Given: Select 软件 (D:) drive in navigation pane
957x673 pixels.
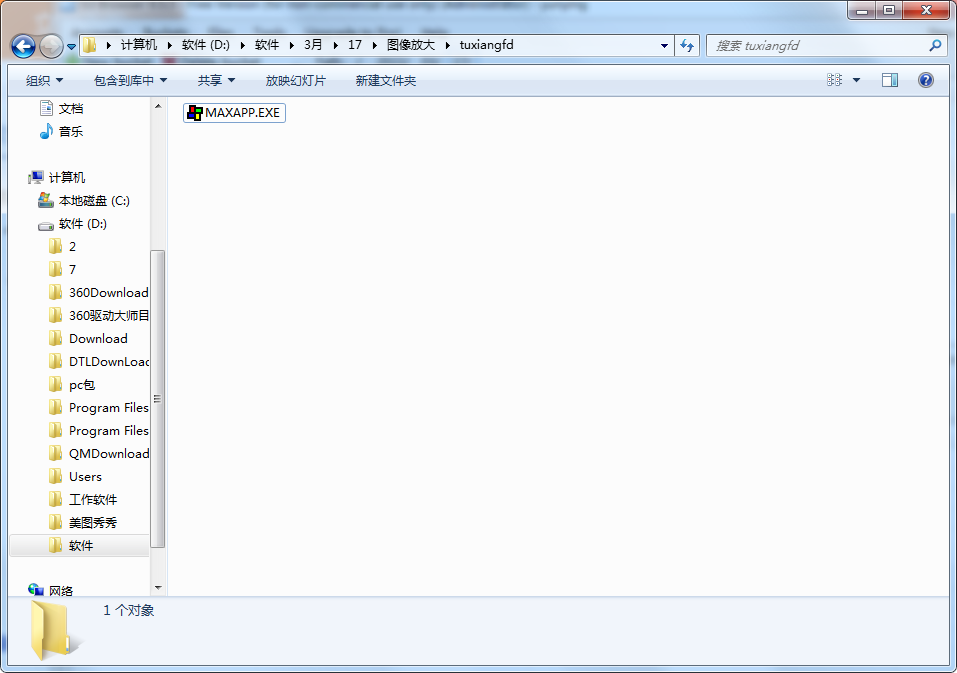Looking at the screenshot, I should click(73, 224).
